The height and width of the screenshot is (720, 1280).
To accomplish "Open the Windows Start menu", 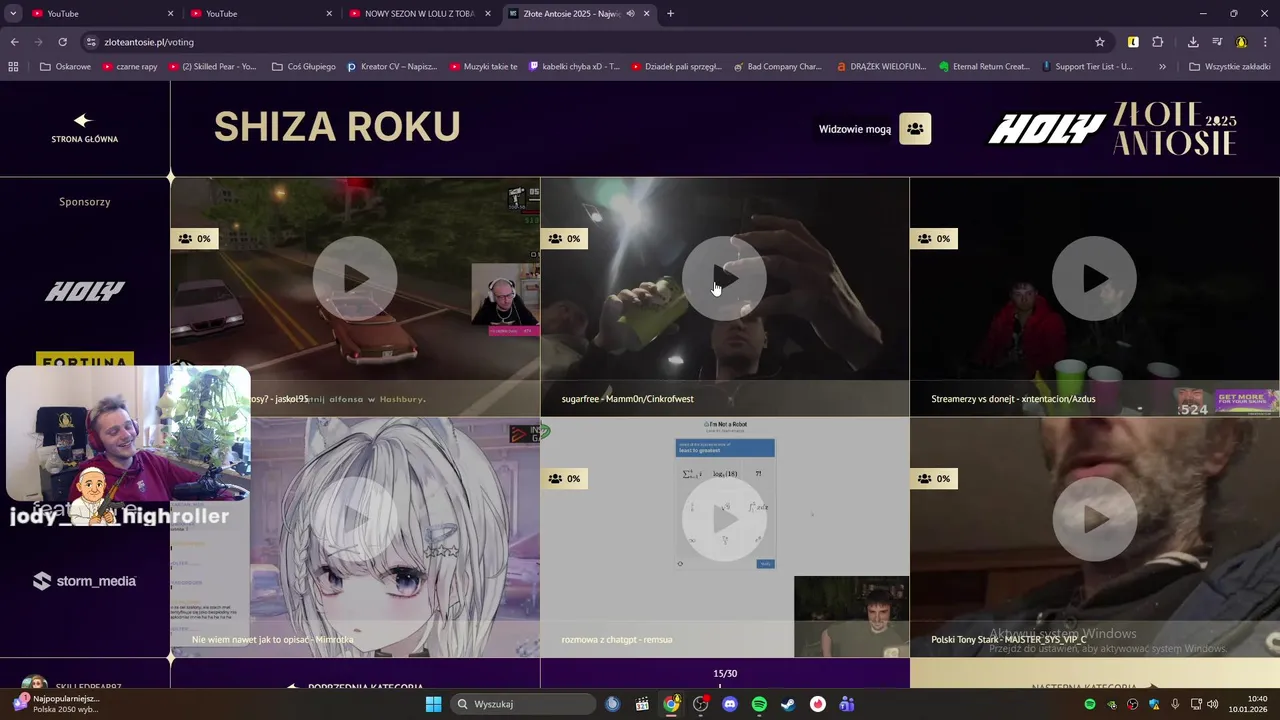I will 433,704.
